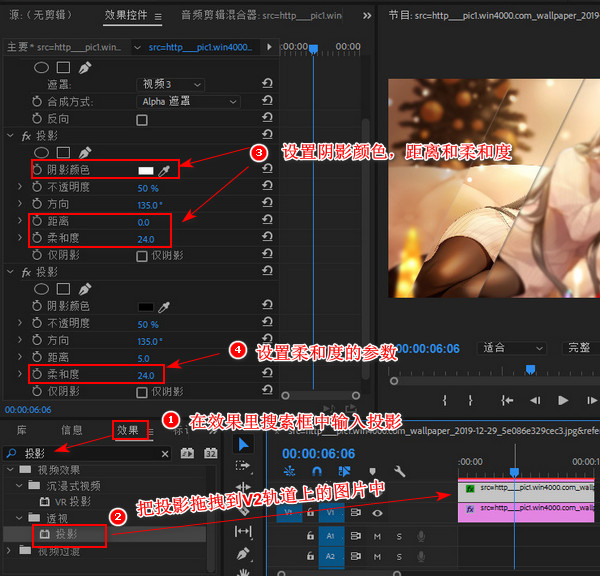Switch to the 源:(无剪辑) tab

tap(41, 15)
